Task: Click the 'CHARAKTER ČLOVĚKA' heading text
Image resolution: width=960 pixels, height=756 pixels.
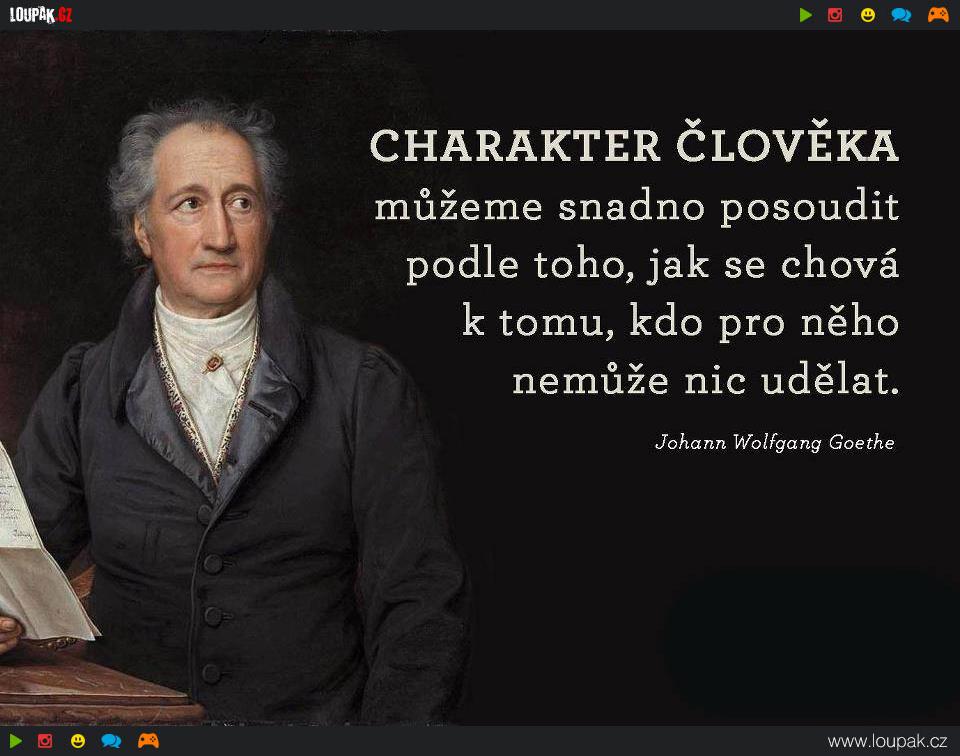Action: tap(634, 142)
